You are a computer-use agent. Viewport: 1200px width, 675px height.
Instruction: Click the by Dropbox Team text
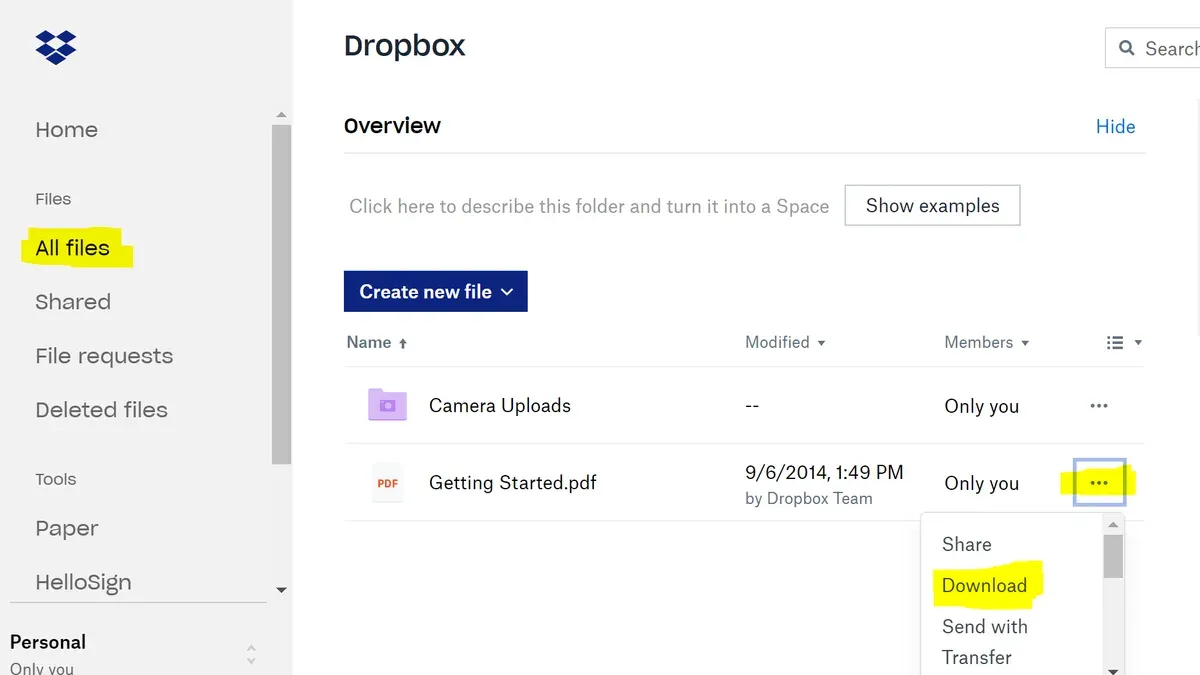tap(809, 498)
